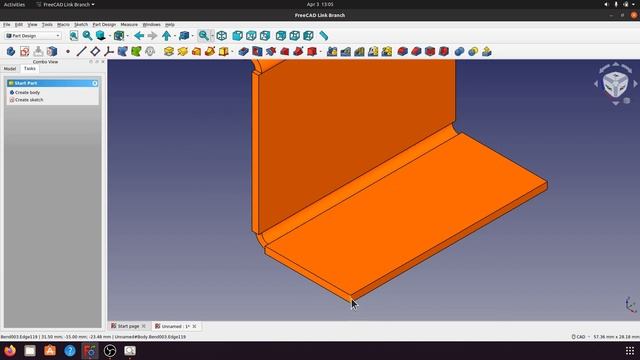640x360 pixels.
Task: Open the additive primitive dropdown
Action: point(232,52)
